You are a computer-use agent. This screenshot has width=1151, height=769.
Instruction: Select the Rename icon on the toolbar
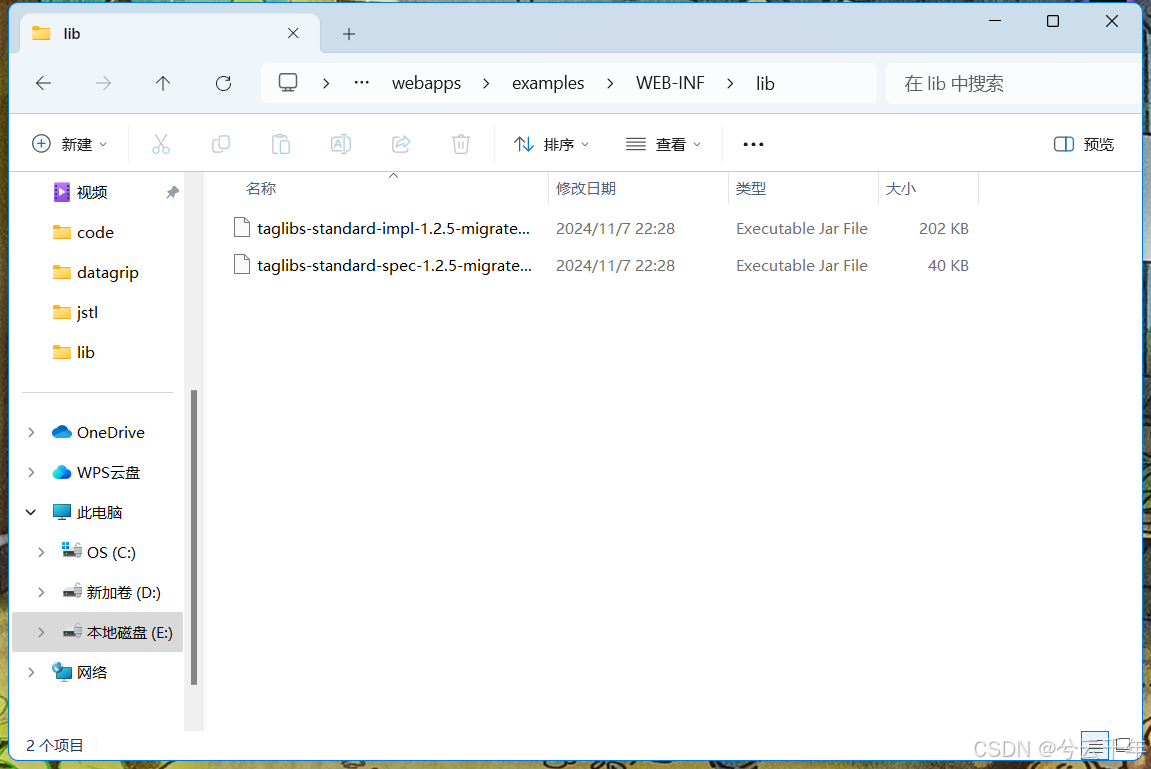click(340, 143)
